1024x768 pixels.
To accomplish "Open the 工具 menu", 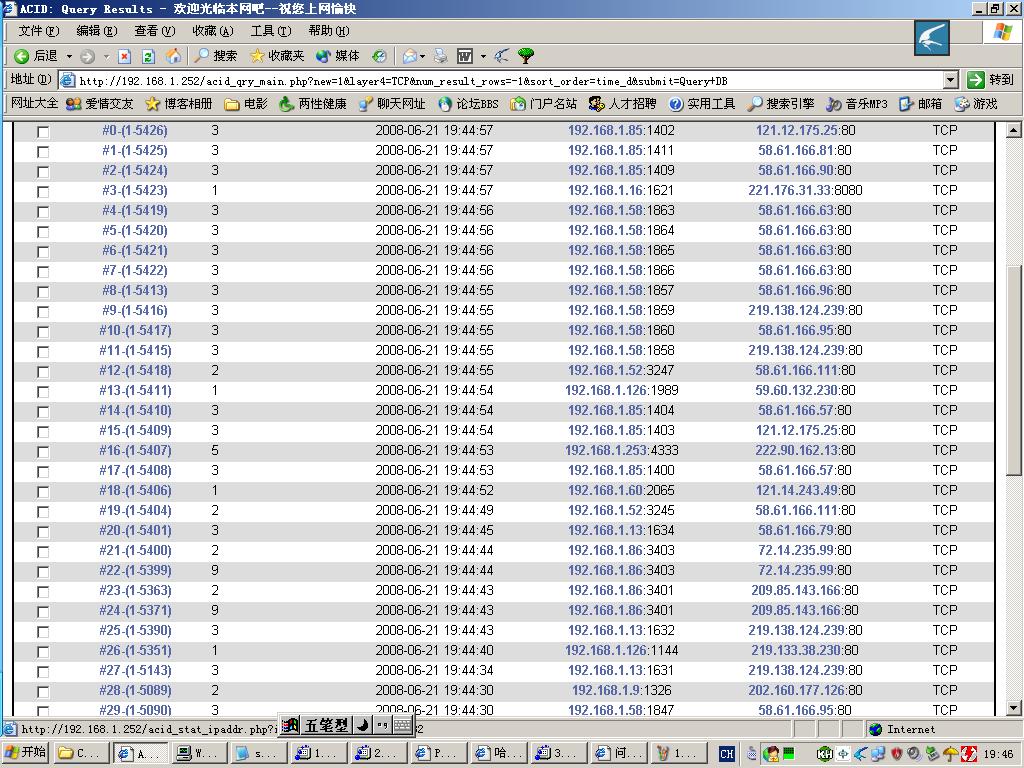I will tap(271, 31).
